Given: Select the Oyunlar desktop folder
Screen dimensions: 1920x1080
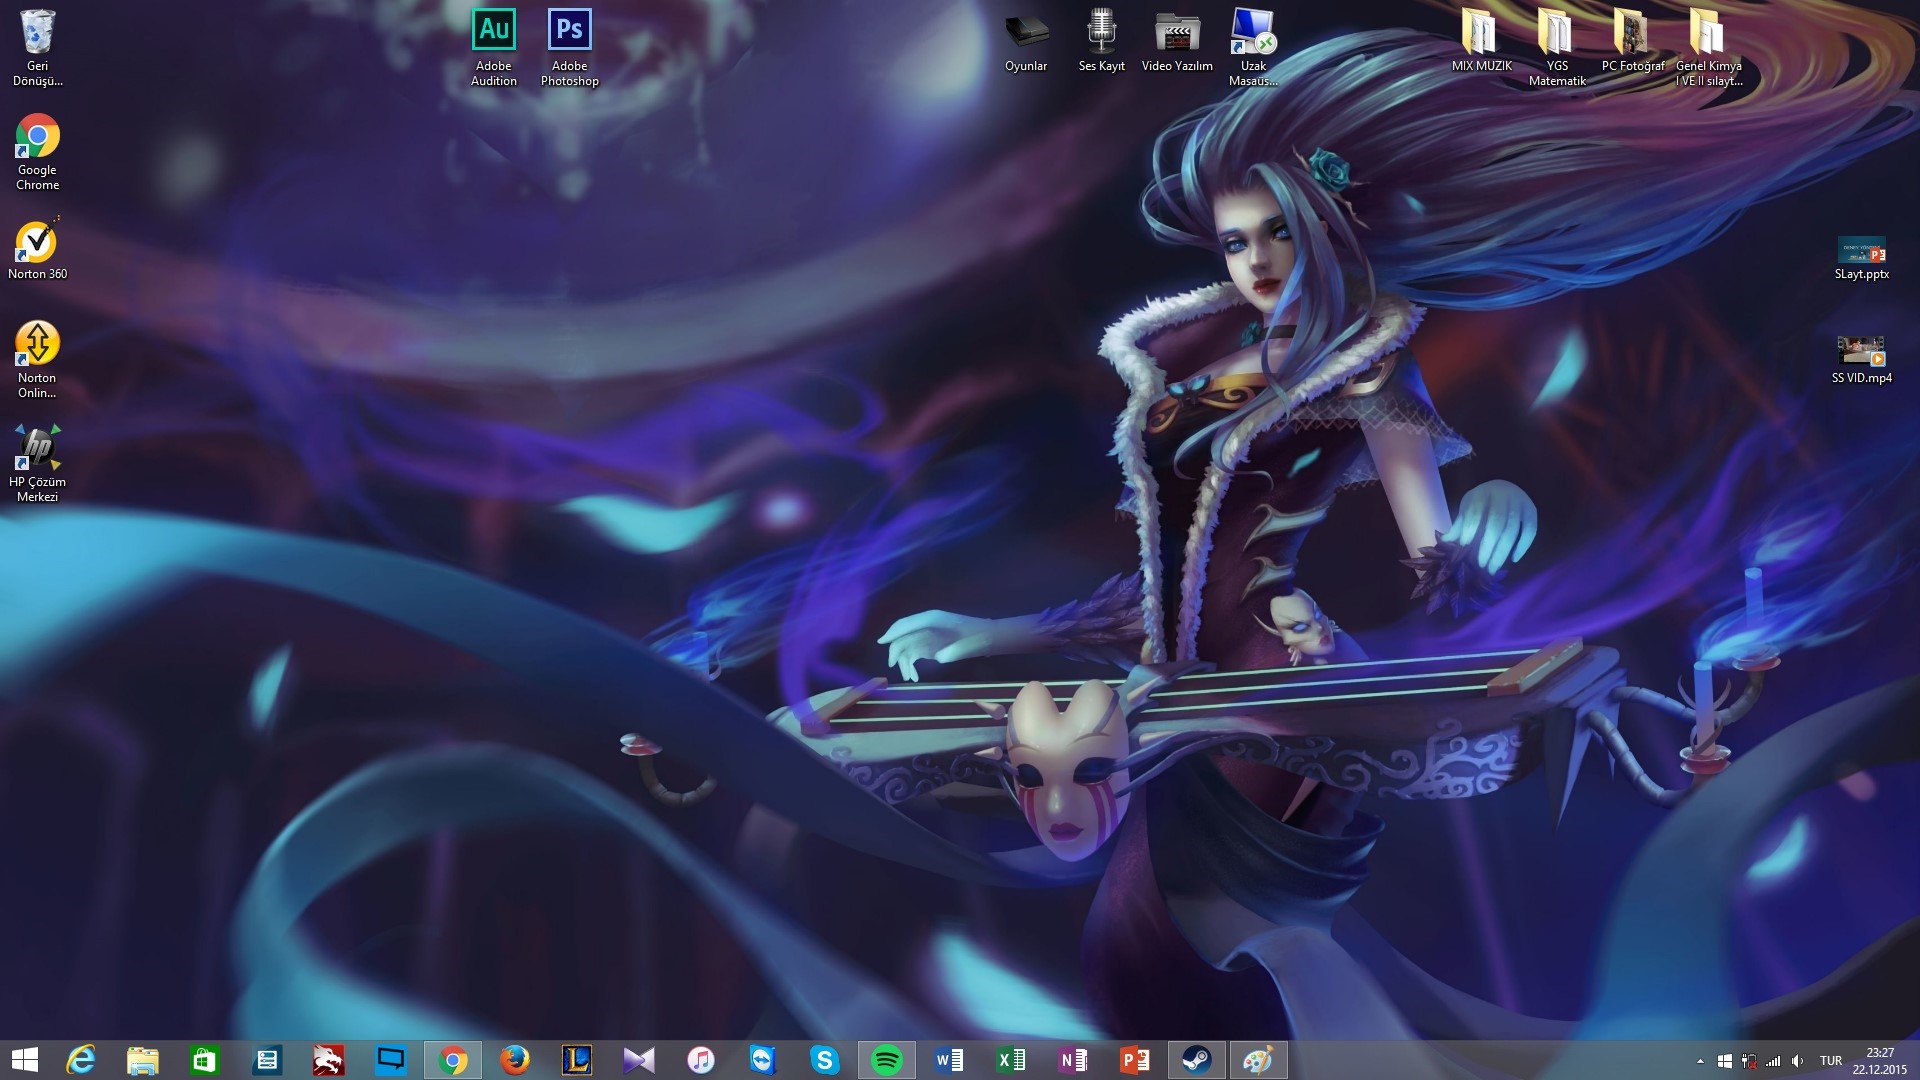Looking at the screenshot, I should (x=1026, y=41).
